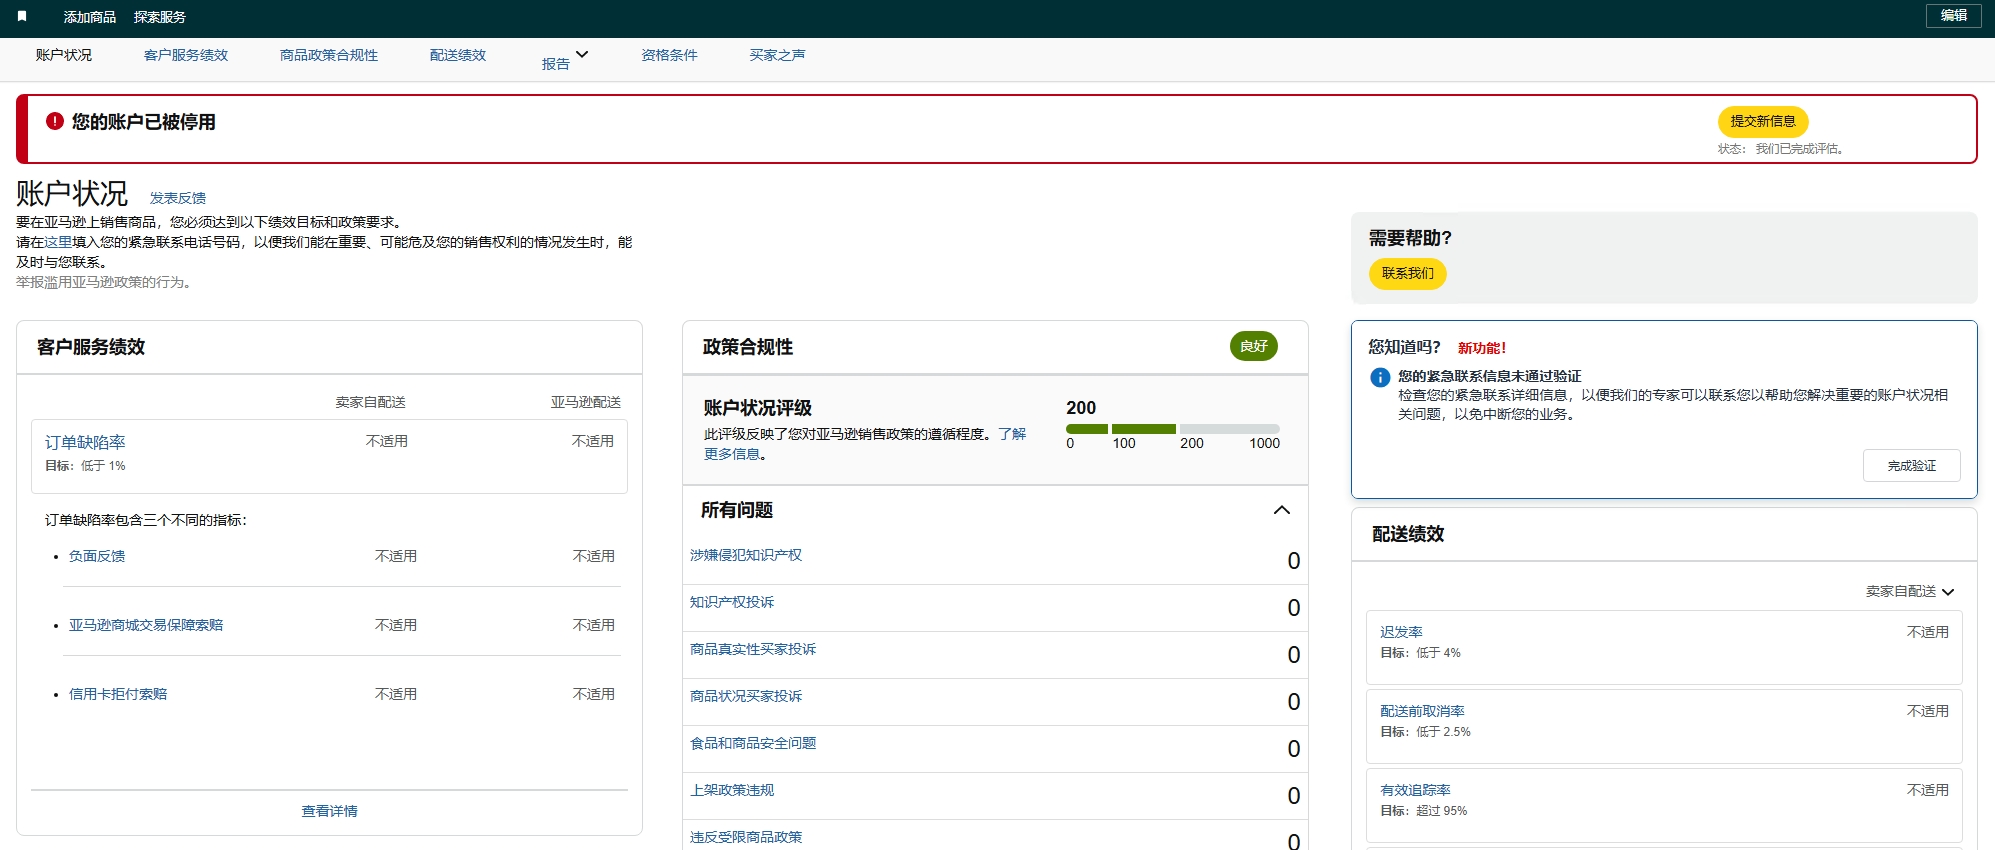Open the 买家之声 tab
Screen dimensions: 1995x850
(777, 55)
